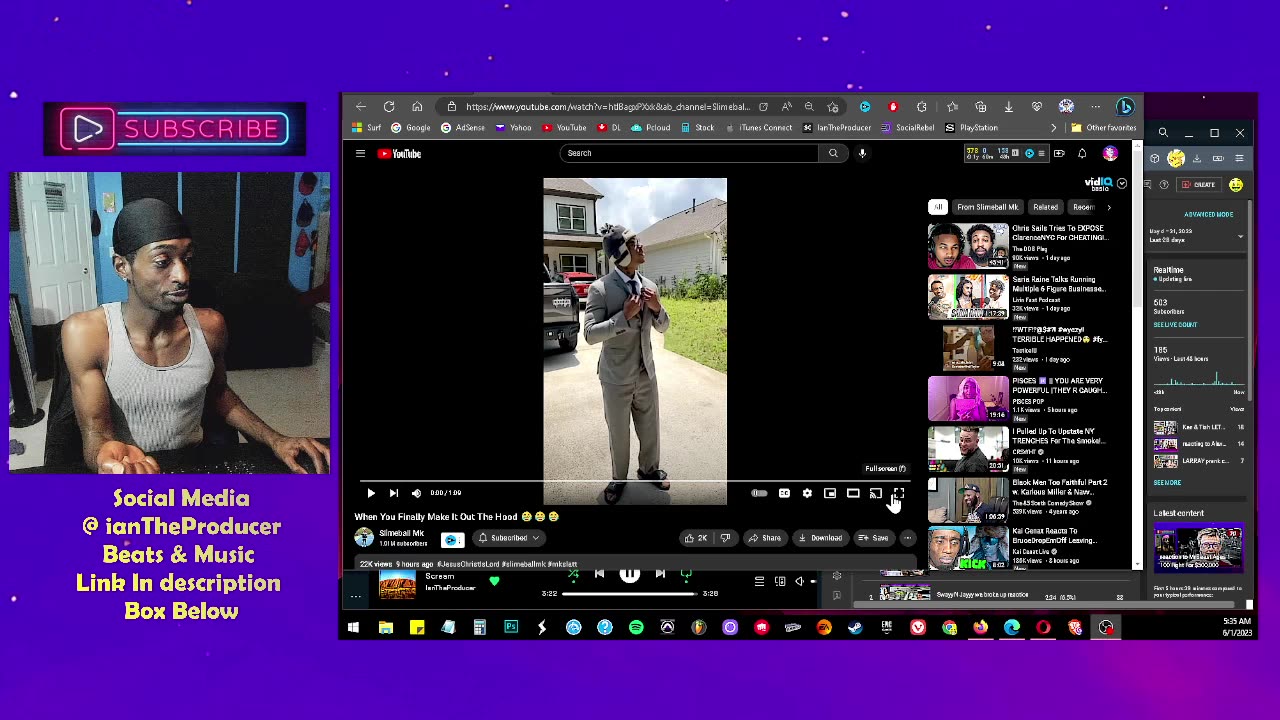Seek on the YouTube video progress bar

pyautogui.click(x=635, y=481)
